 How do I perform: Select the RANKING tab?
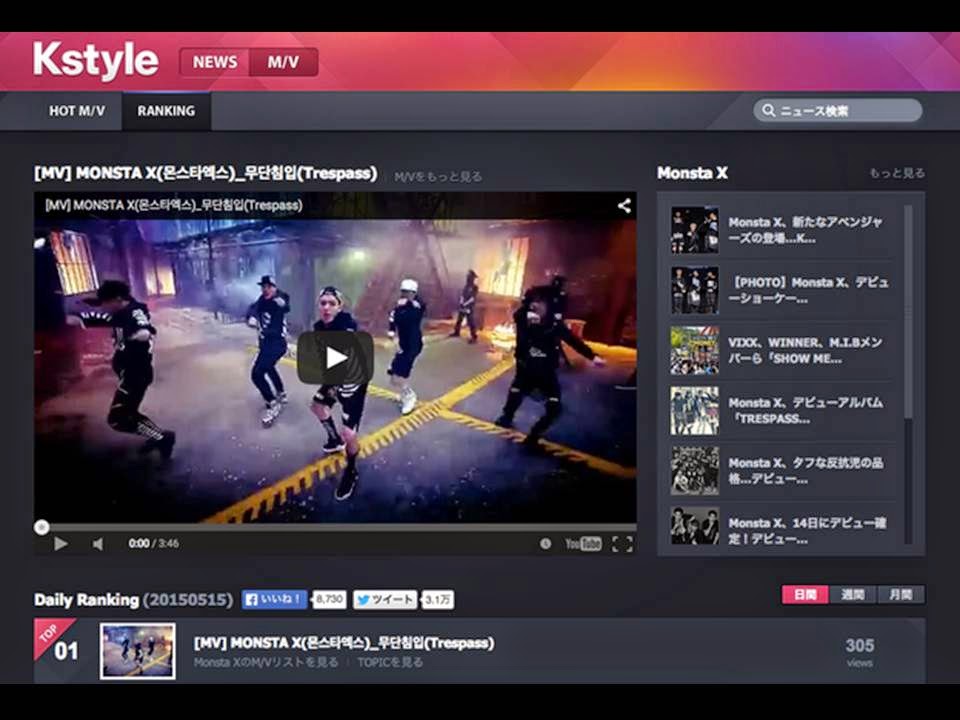point(166,111)
